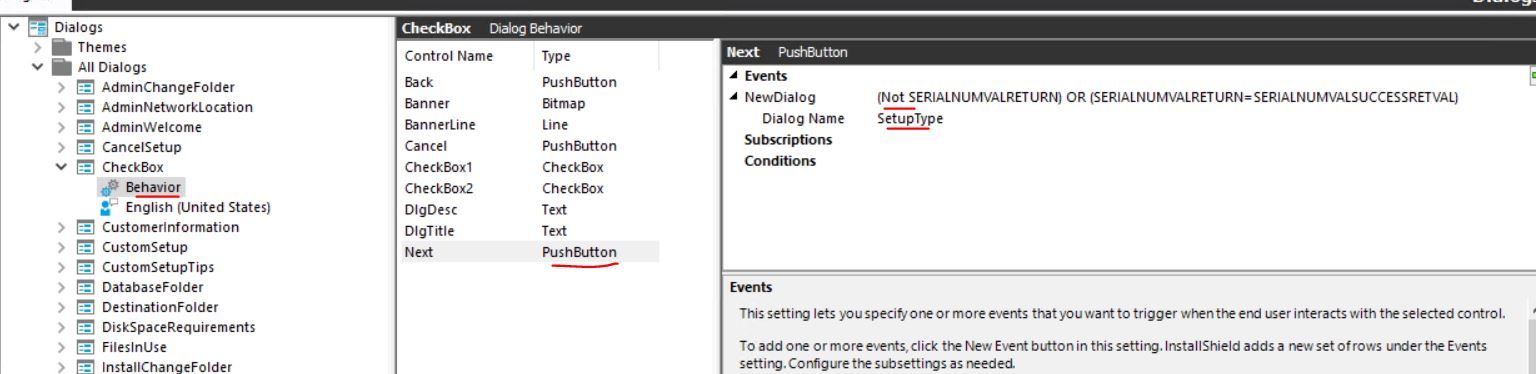This screenshot has width=1536, height=374.
Task: Click the Themes folder icon
Action: tap(63, 47)
